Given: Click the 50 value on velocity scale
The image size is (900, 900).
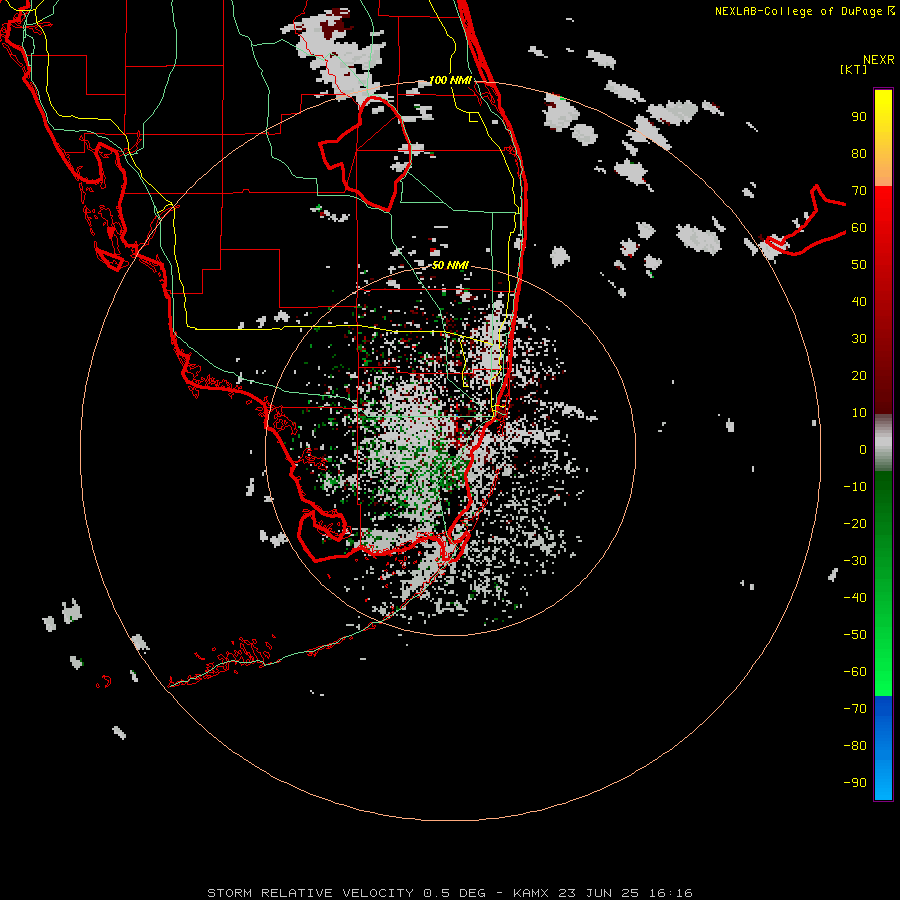Looking at the screenshot, I should tap(859, 265).
